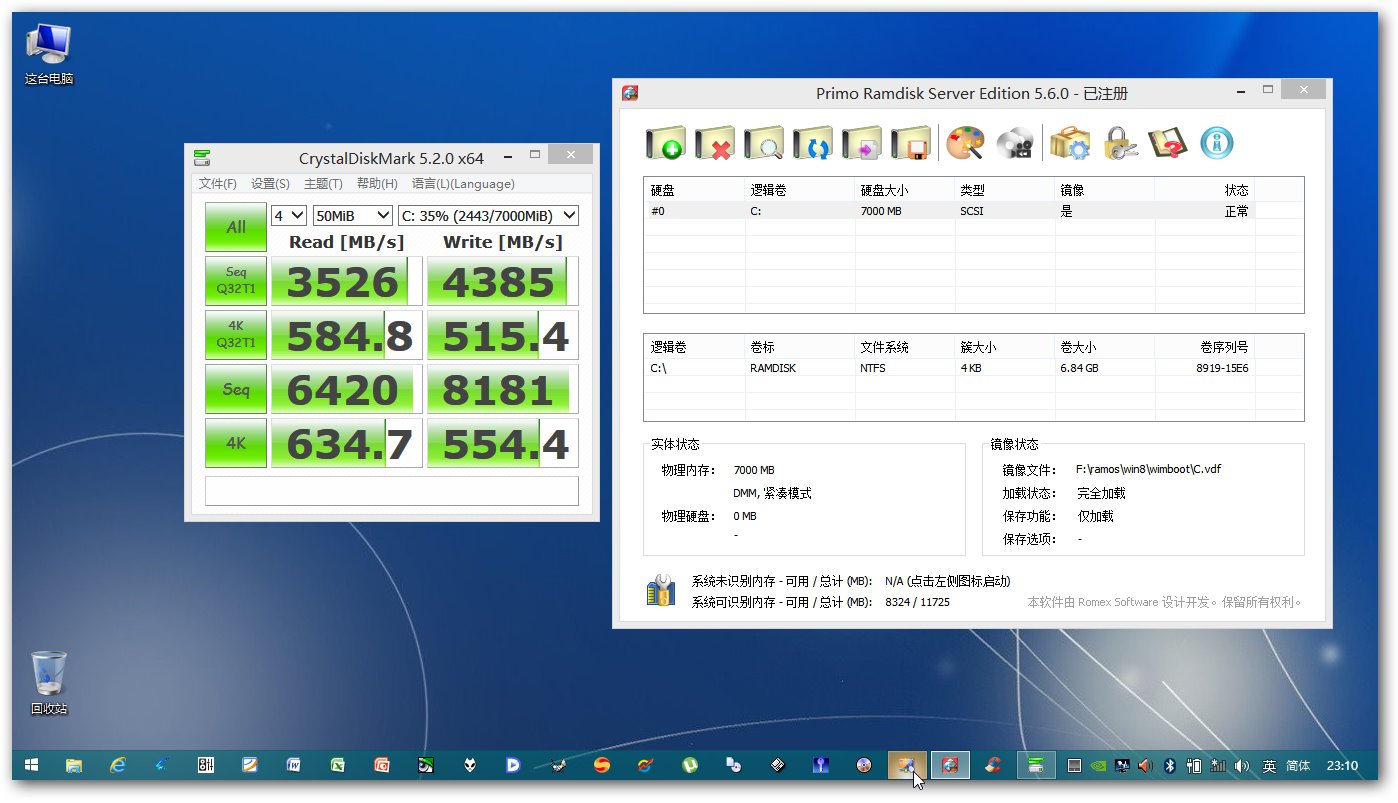Click the padlock and keys license icon

1118,143
